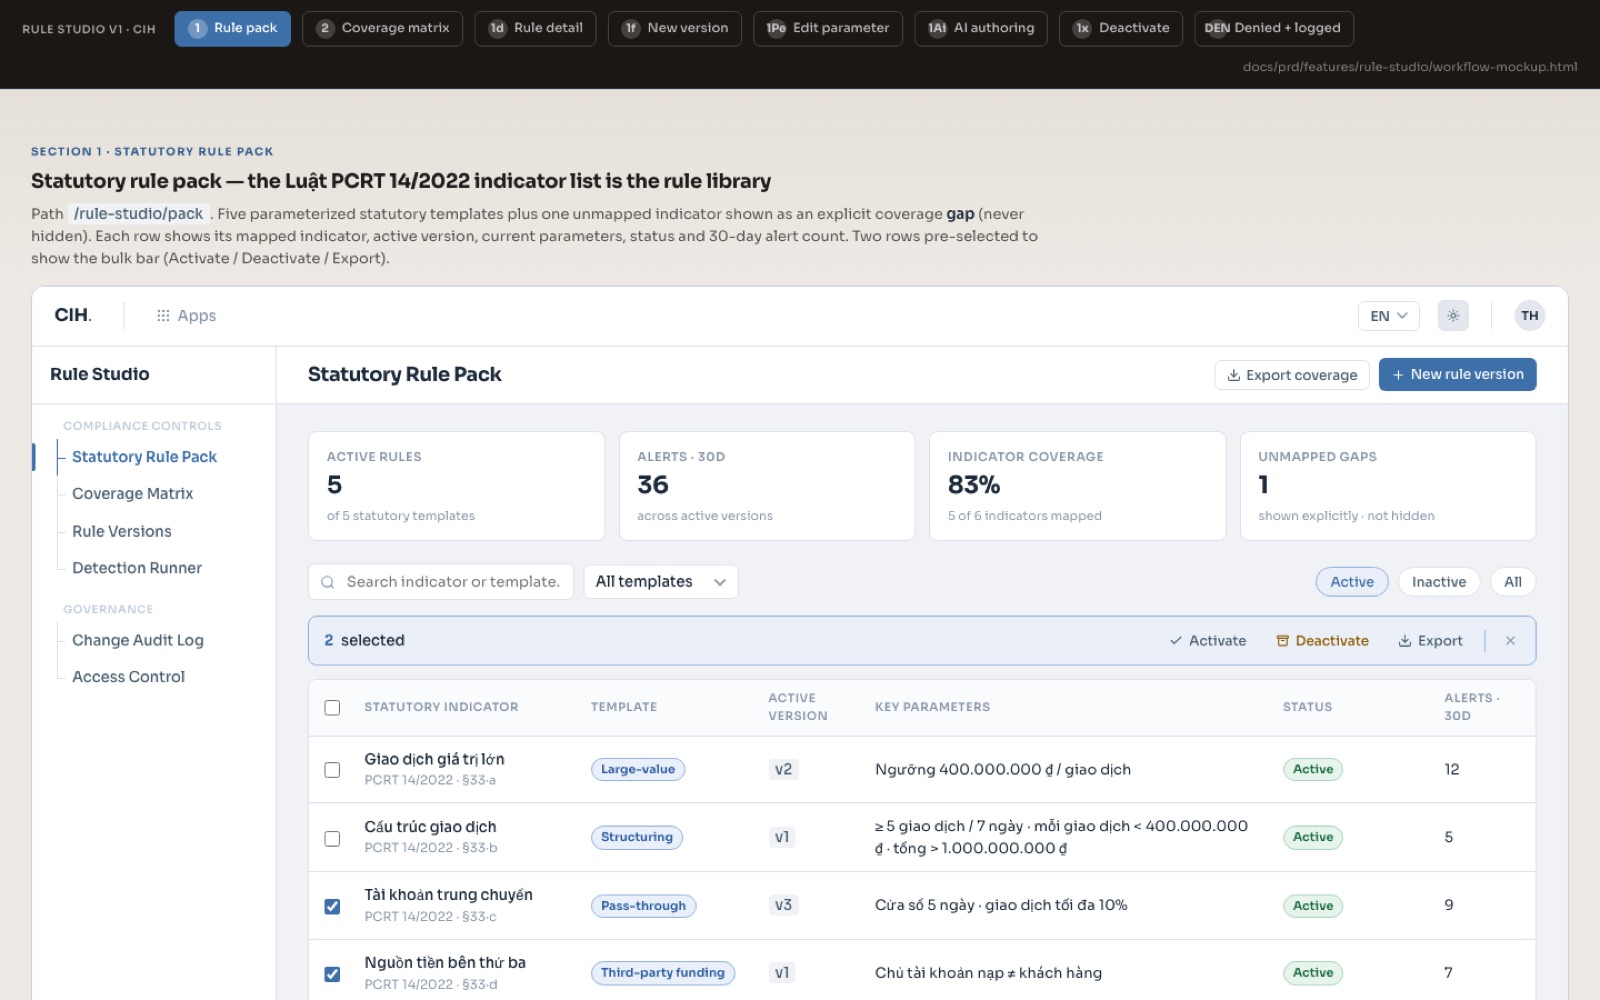Click the Third-party funding template tag
The image size is (1600, 1000).
click(663, 973)
